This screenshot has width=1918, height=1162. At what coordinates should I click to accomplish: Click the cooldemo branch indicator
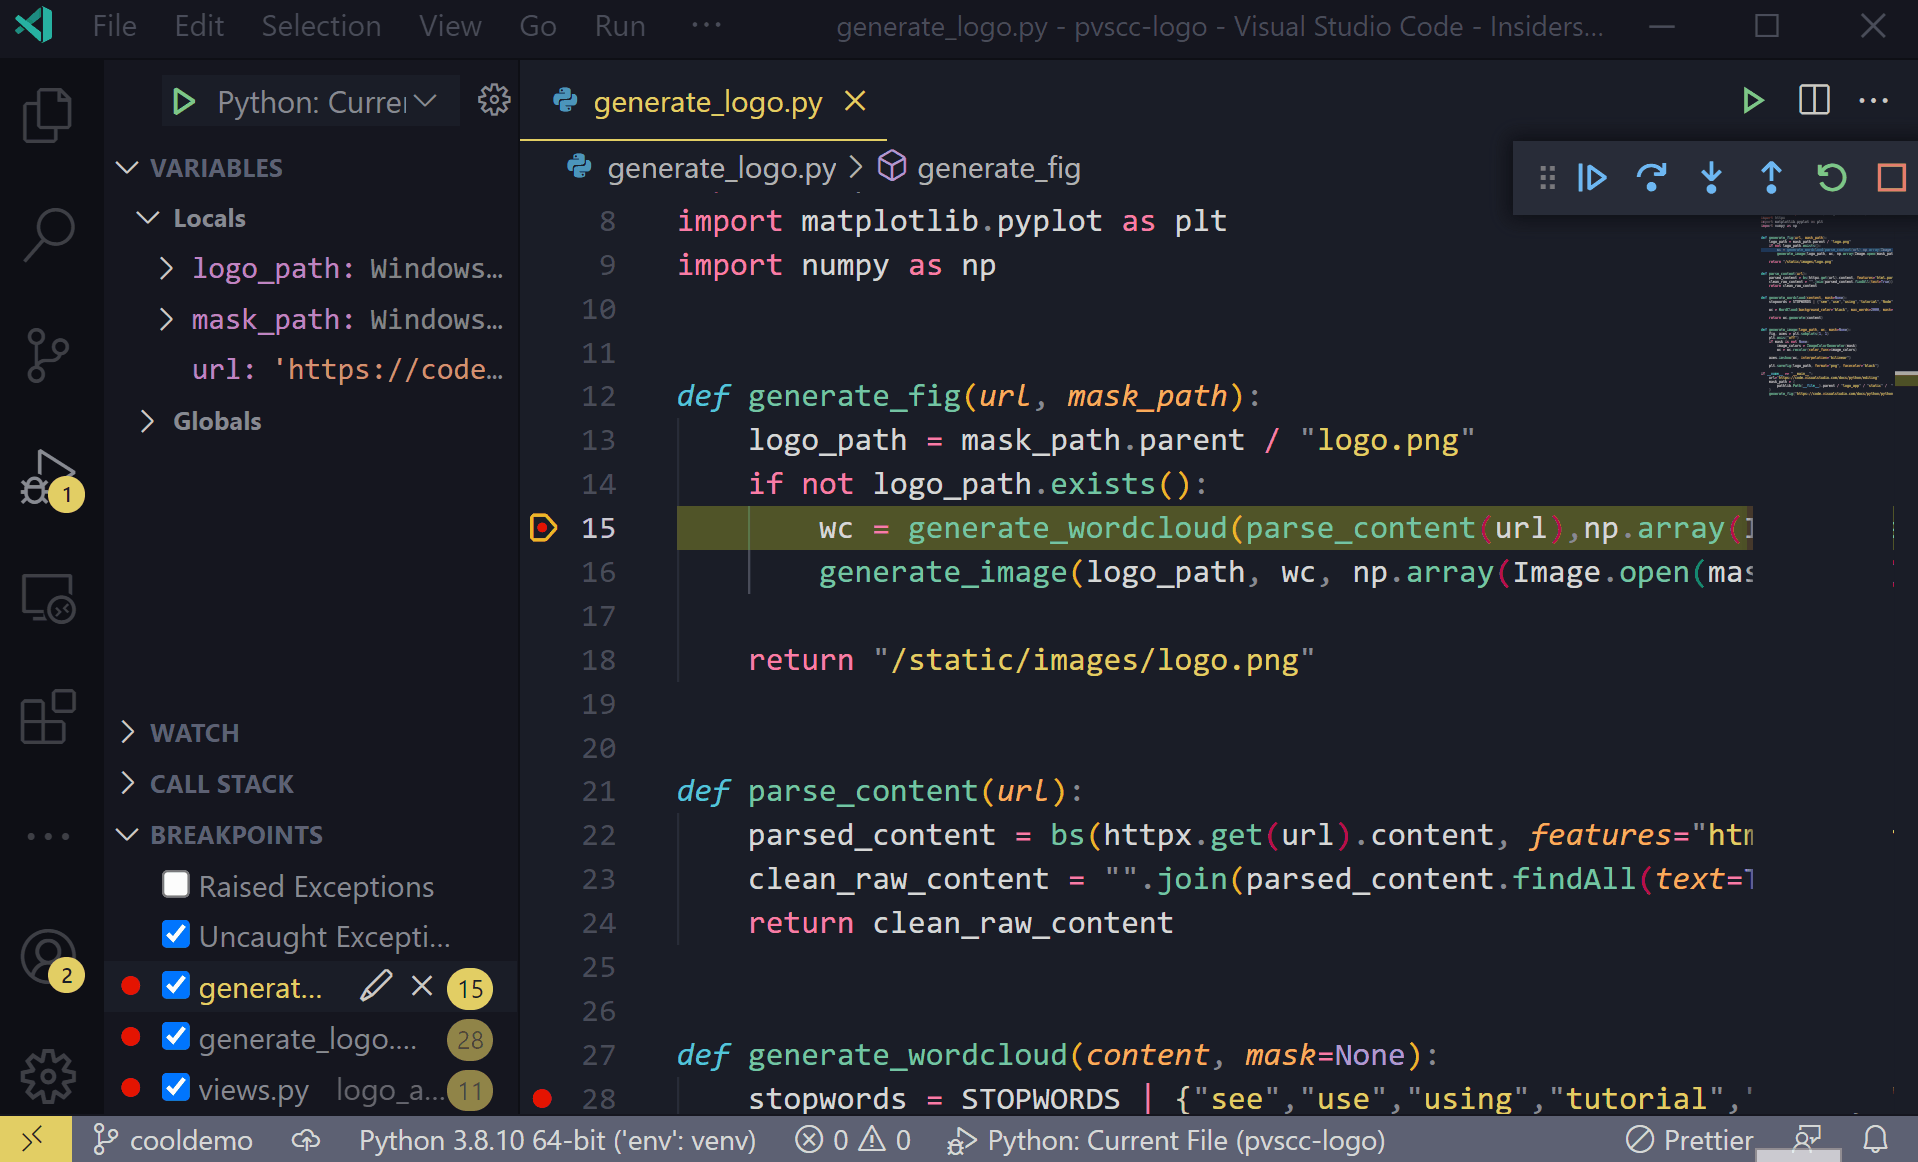(172, 1139)
